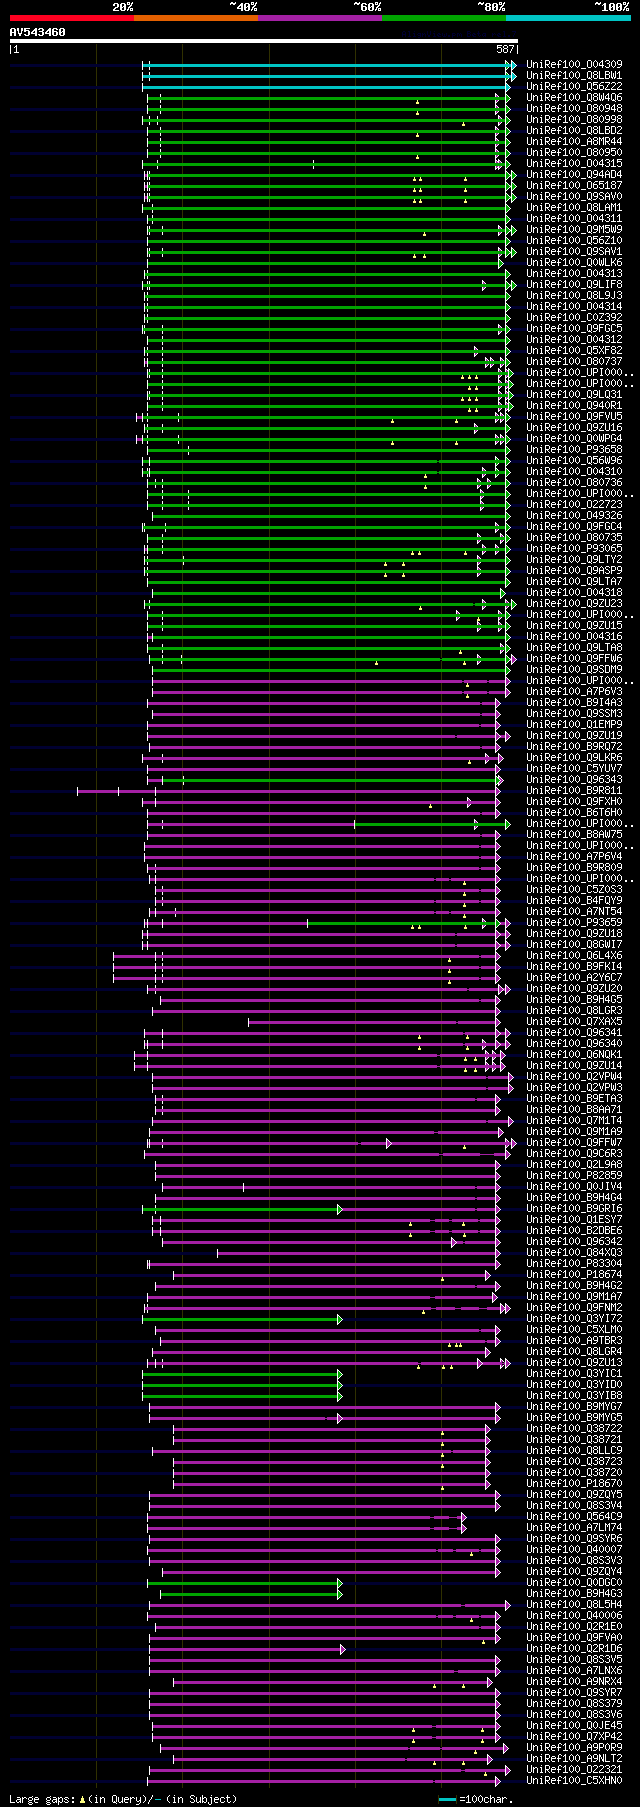Viewport: 640px width, 1807px height.
Task: Select the UniRef100_Q0WLK6 row label
Action: point(574,263)
